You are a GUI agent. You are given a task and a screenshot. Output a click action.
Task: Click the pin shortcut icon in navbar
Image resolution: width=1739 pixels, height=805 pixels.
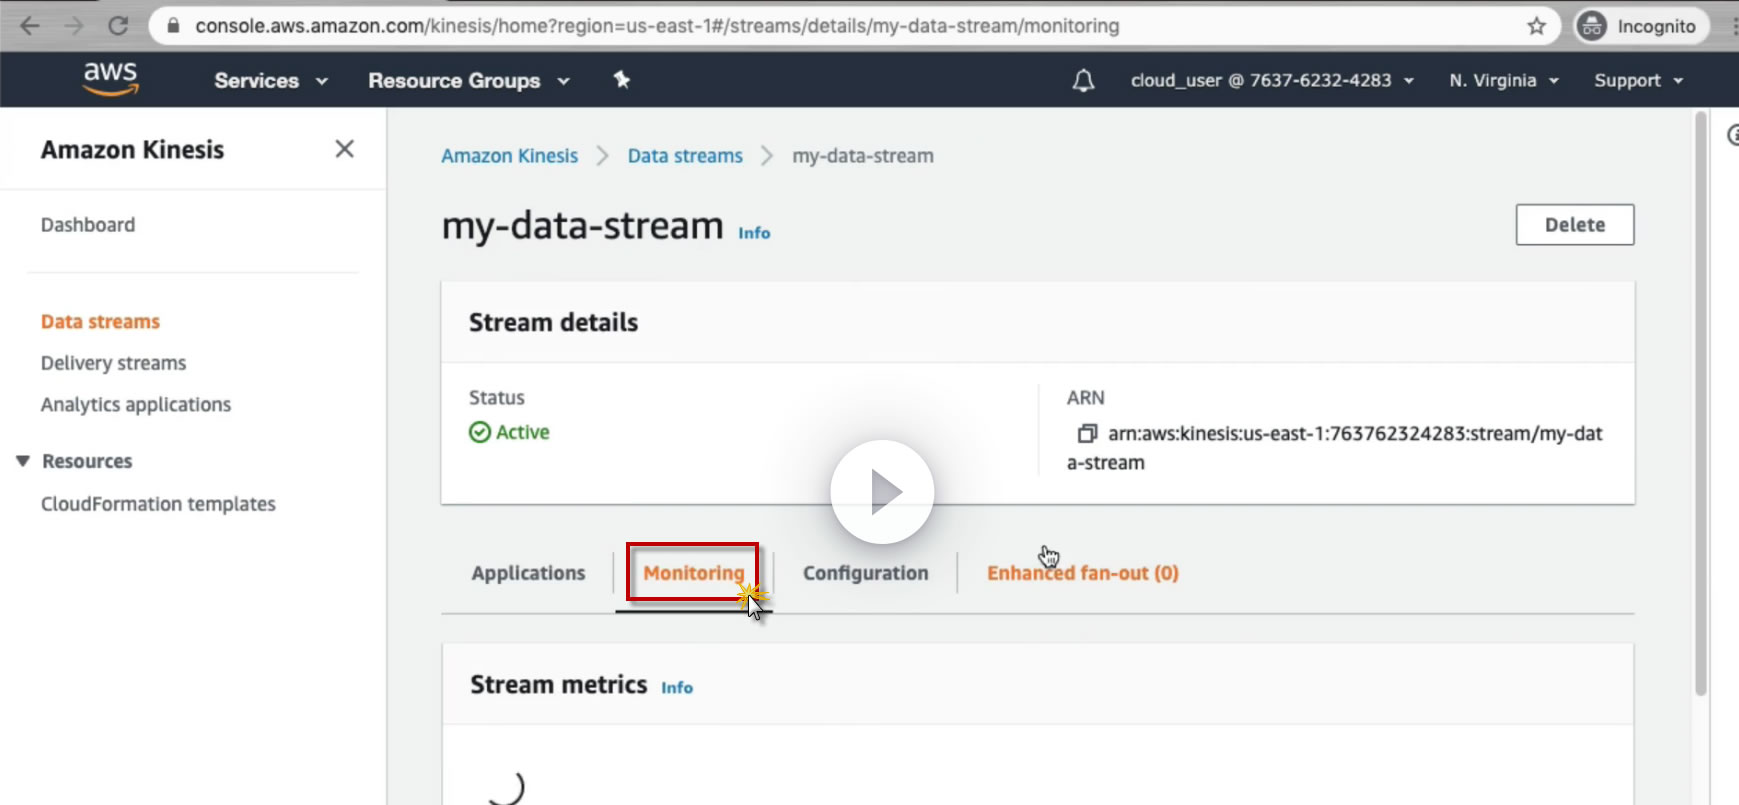click(622, 80)
